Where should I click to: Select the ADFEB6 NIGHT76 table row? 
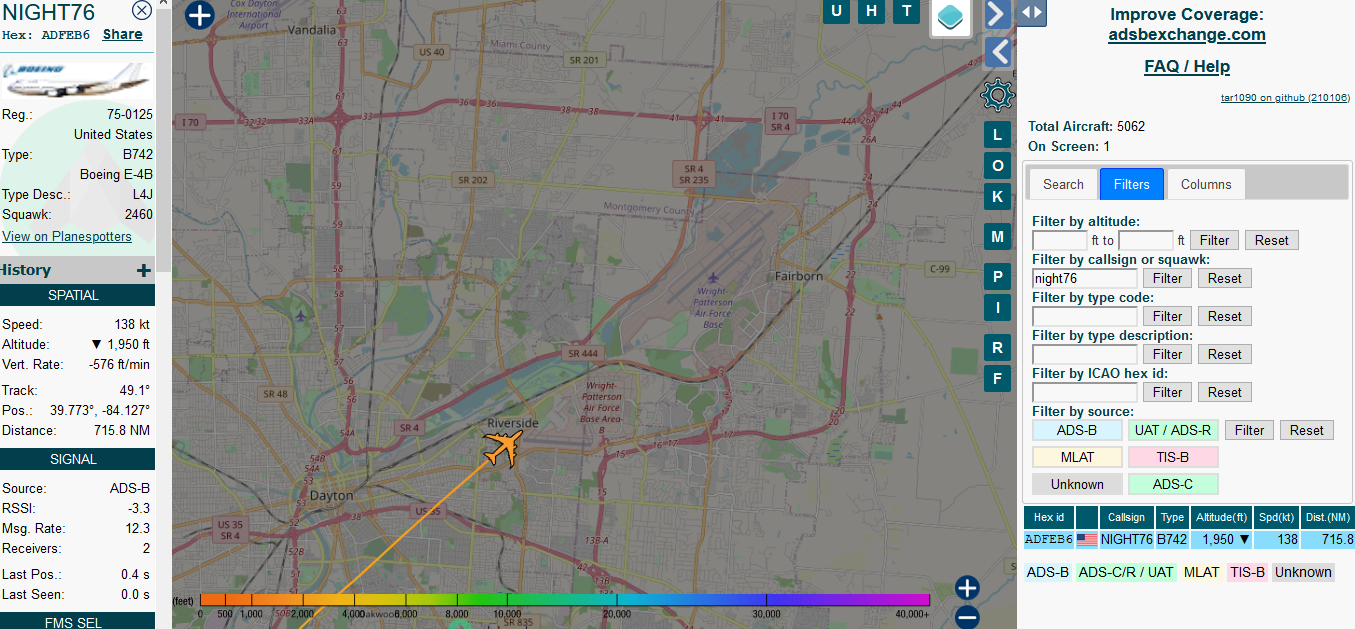[1189, 539]
